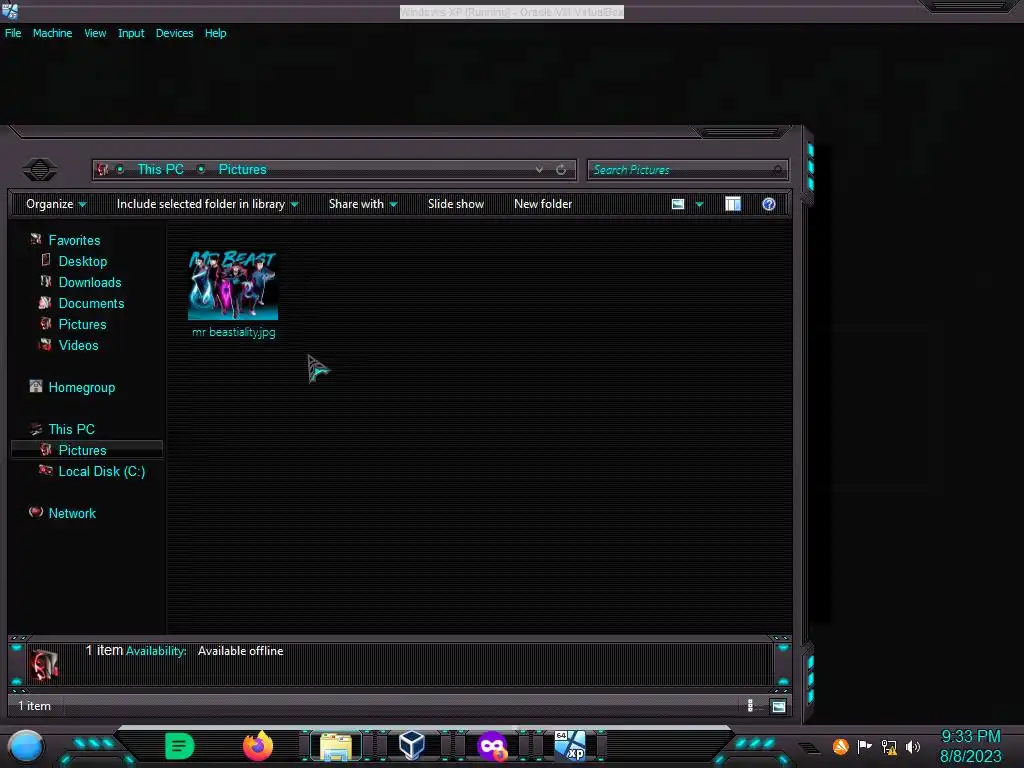Open Explorer help via question mark

click(x=769, y=204)
